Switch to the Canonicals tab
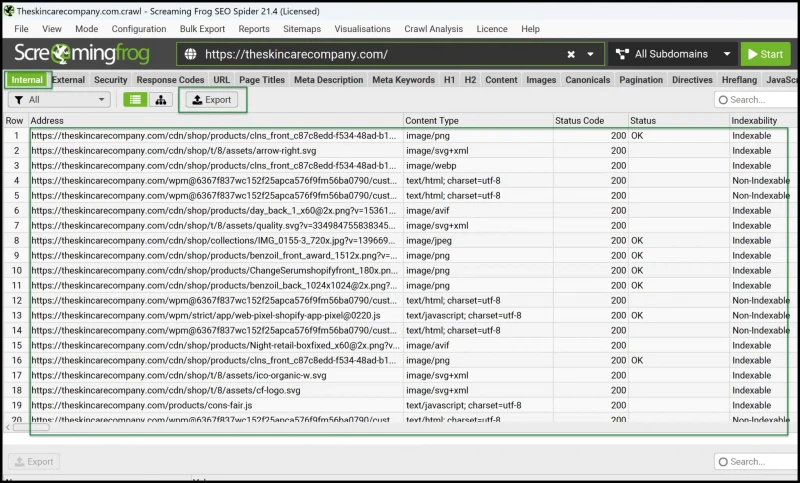 (x=588, y=80)
